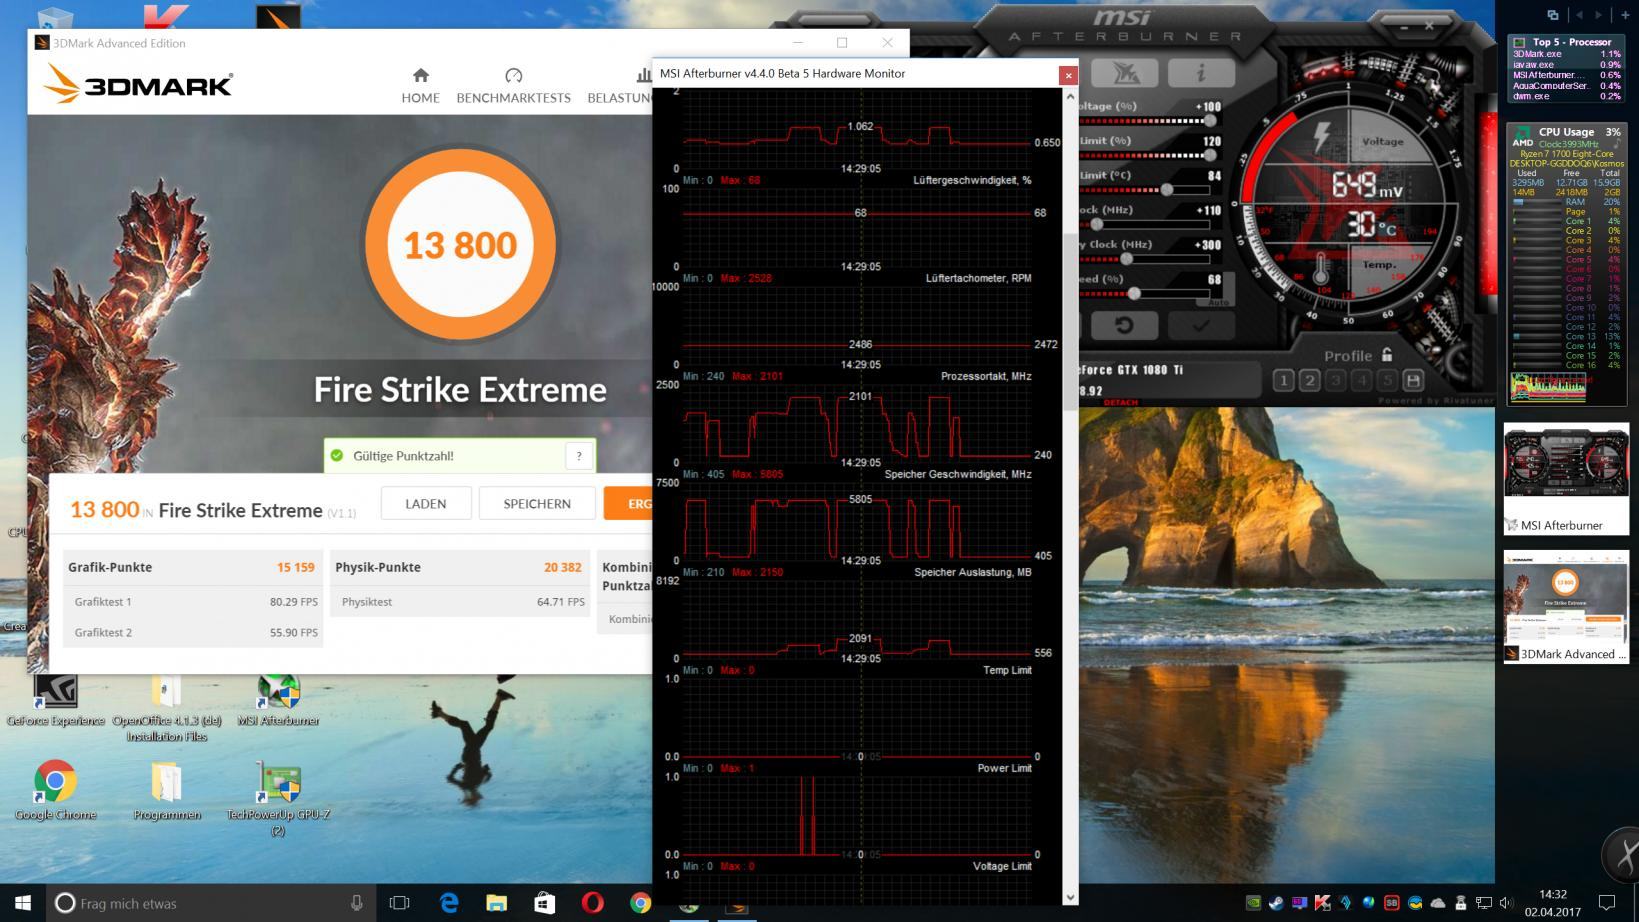Open Microsoft Edge from the taskbar
The image size is (1639, 922).
[x=449, y=903]
